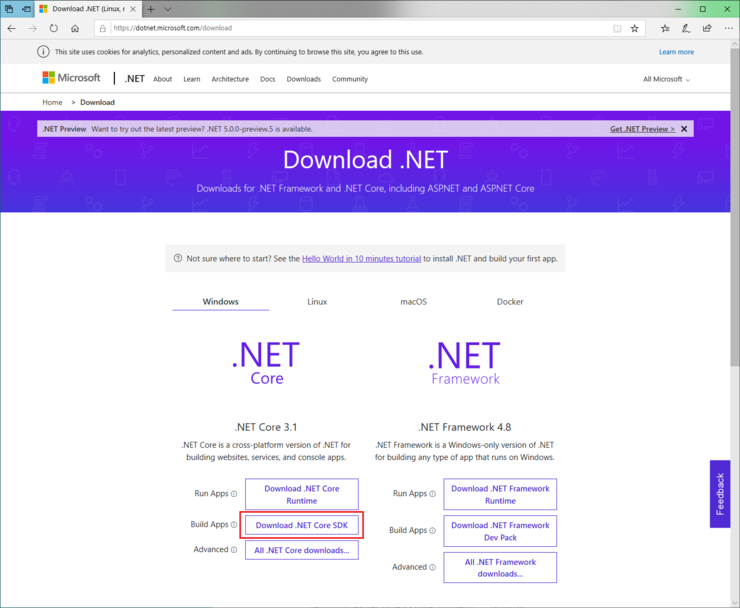Click the cookie notice info icon
This screenshot has width=740, height=608.
[43, 52]
